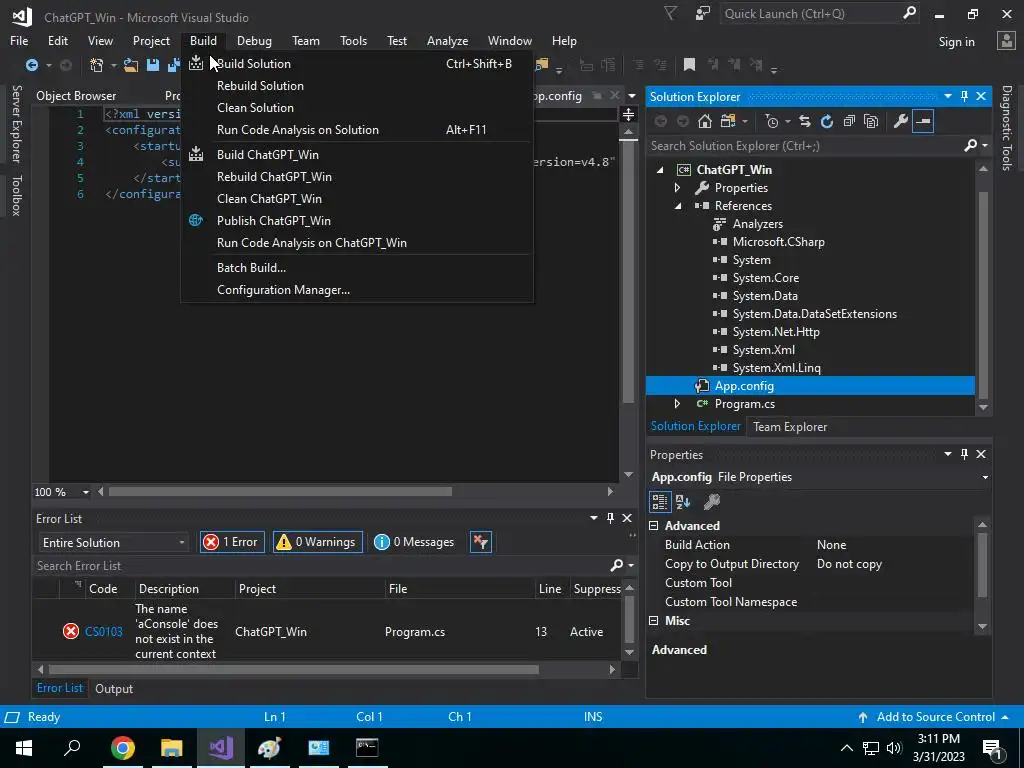1024x768 pixels.
Task: Expand the Properties node in Solution Explorer
Action: pyautogui.click(x=678, y=188)
